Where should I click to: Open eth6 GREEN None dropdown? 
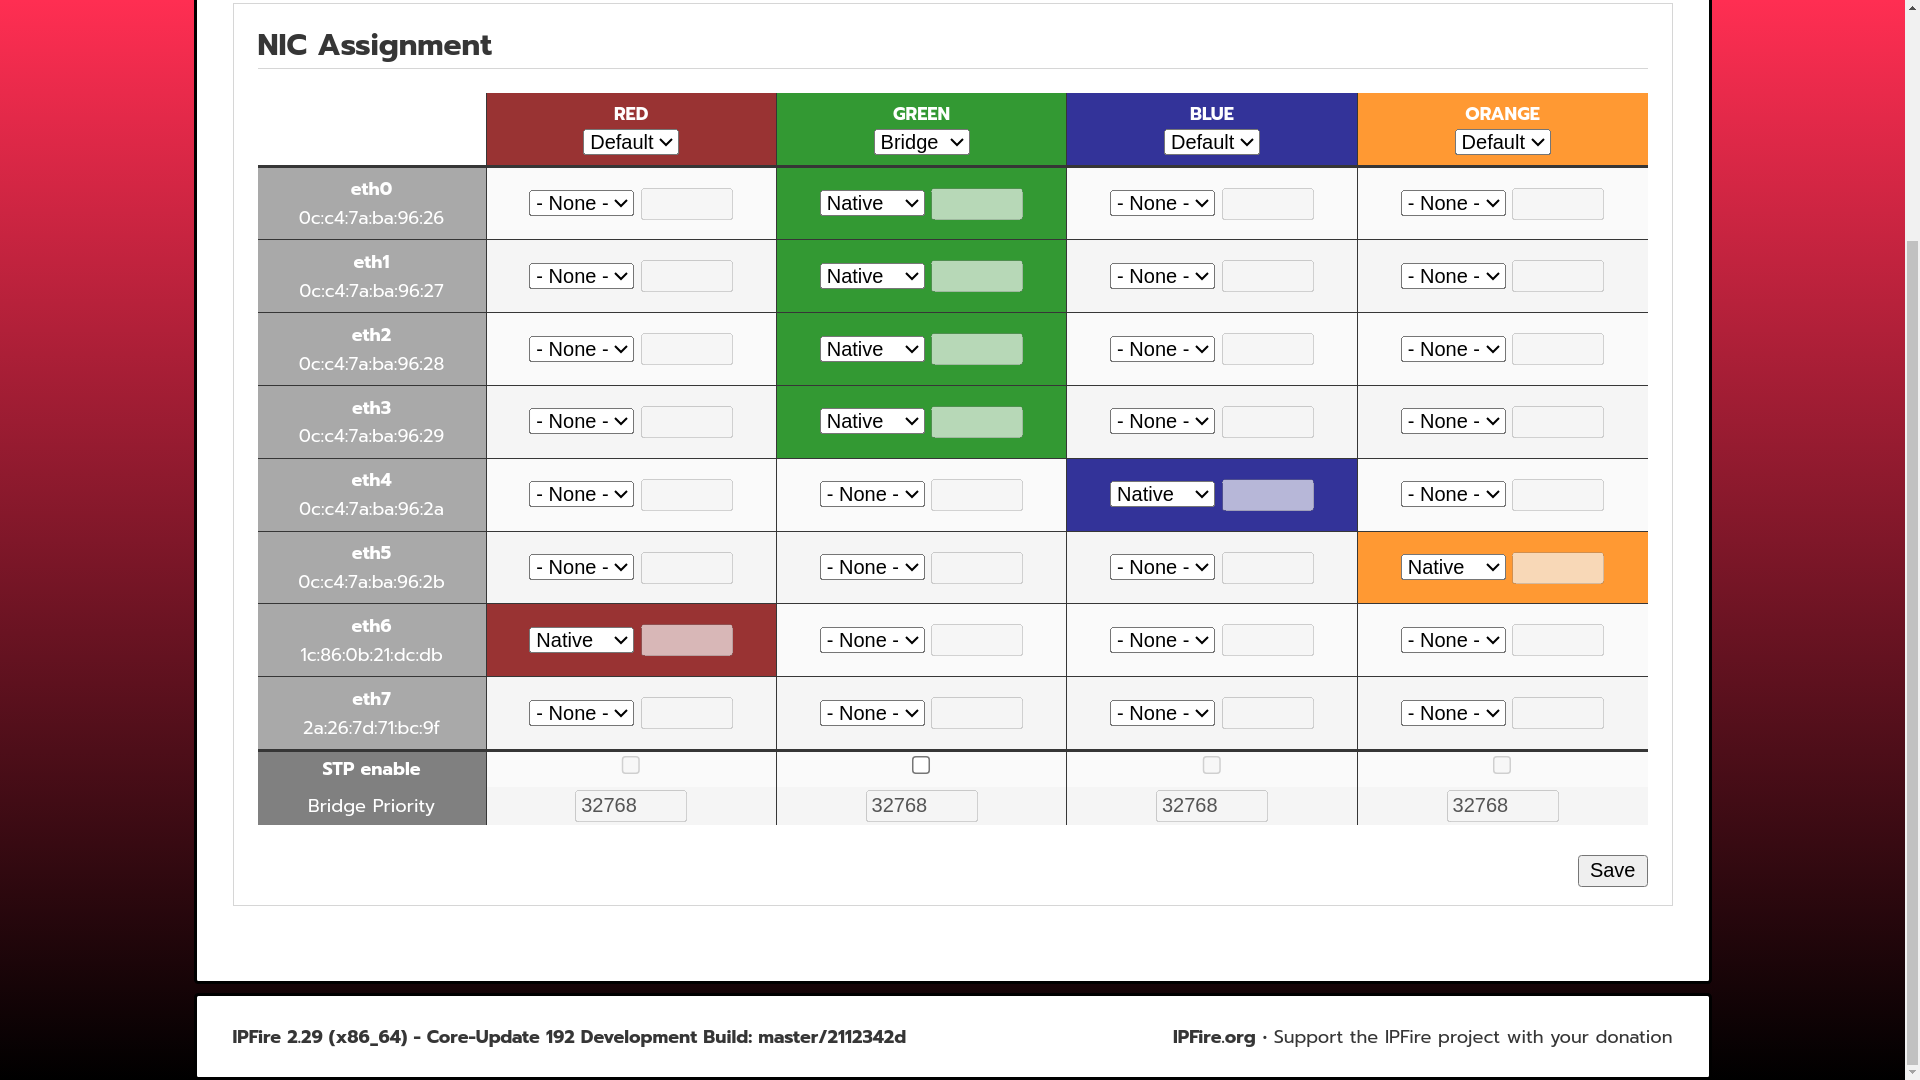(872, 640)
